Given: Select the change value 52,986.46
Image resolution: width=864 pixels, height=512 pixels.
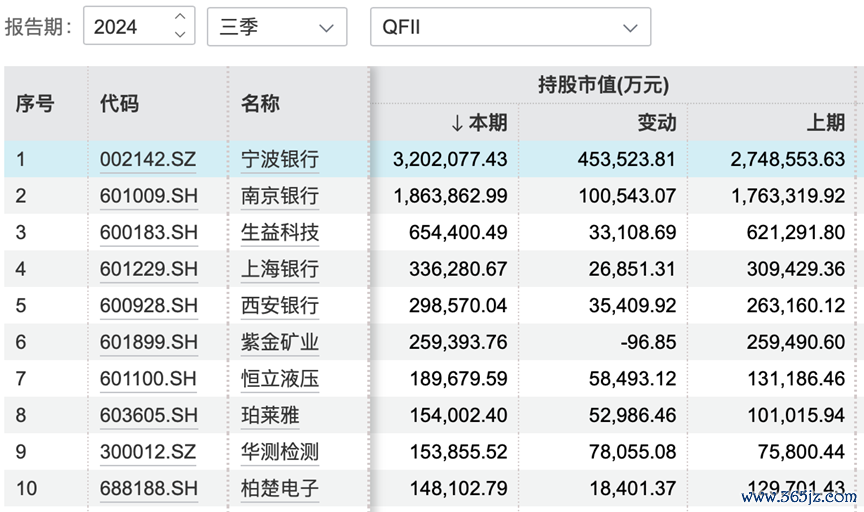Looking at the screenshot, I should click(633, 415).
